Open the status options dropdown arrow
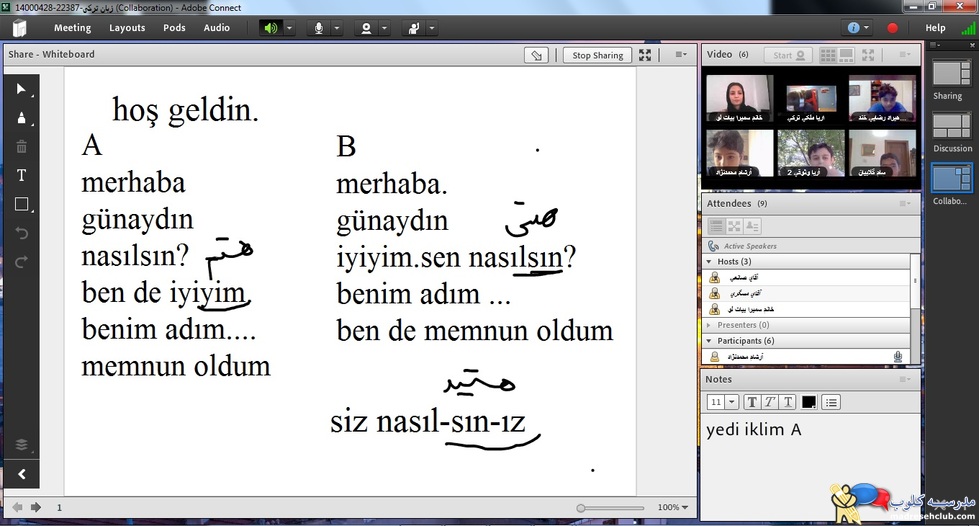 click(x=431, y=28)
